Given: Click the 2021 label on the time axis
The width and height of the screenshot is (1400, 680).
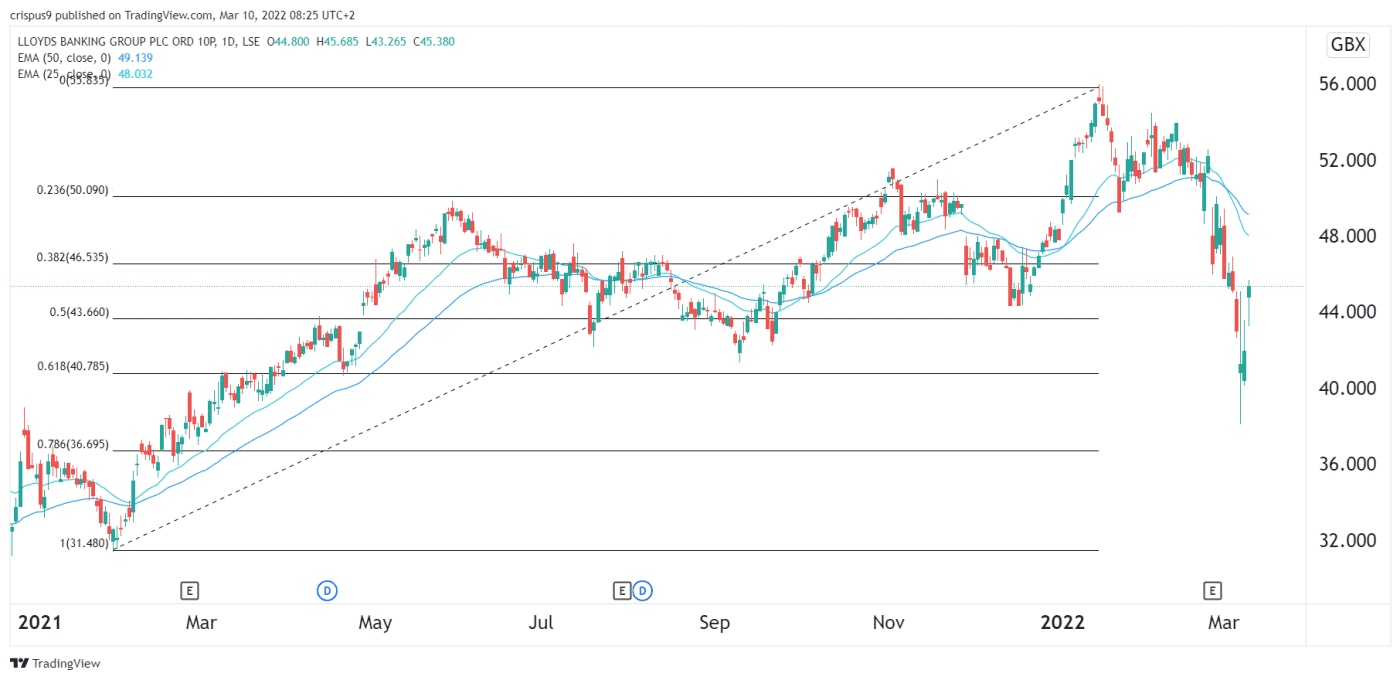Looking at the screenshot, I should click(x=40, y=622).
